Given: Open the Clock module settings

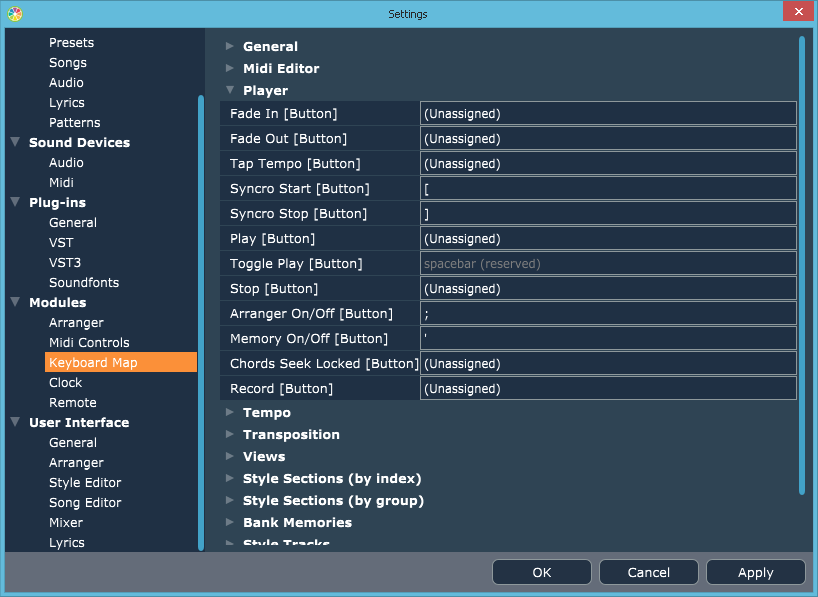Looking at the screenshot, I should click(66, 383).
